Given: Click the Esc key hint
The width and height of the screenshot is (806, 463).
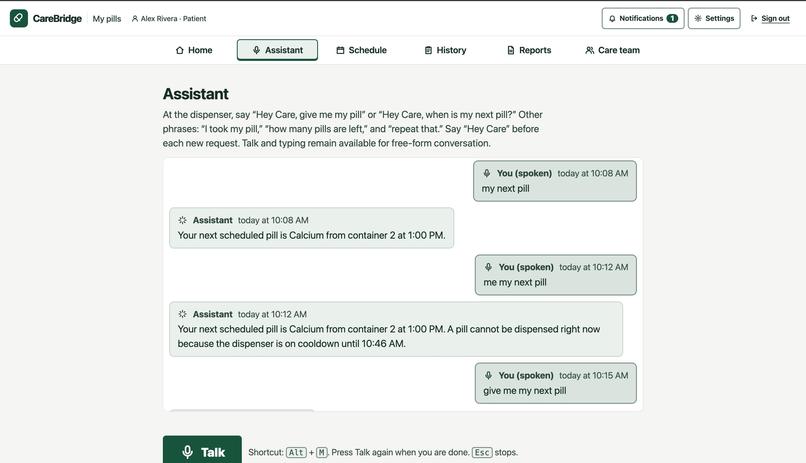Looking at the screenshot, I should click(x=482, y=453).
